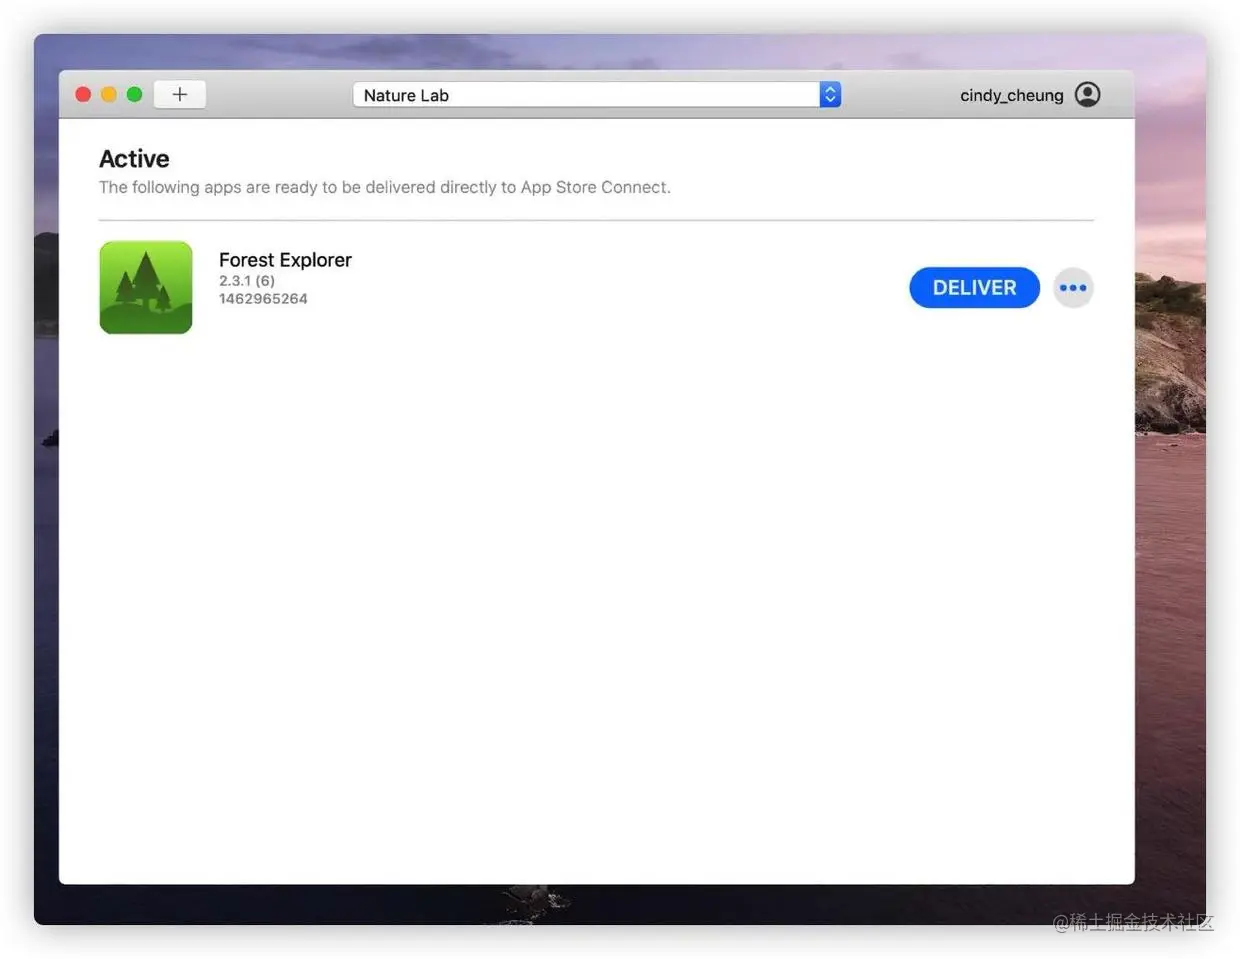Click the Active section heading
The image size is (1240, 959).
[134, 159]
